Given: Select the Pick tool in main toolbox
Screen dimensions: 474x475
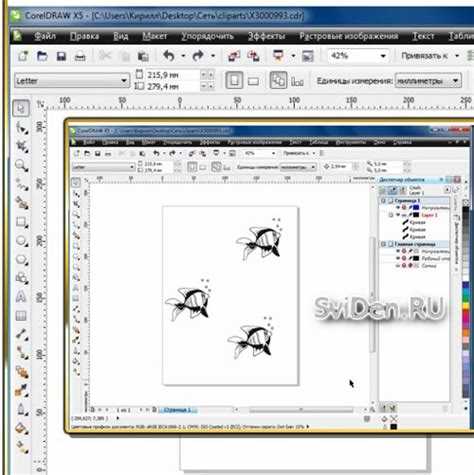Looking at the screenshot, I should click(x=21, y=109).
